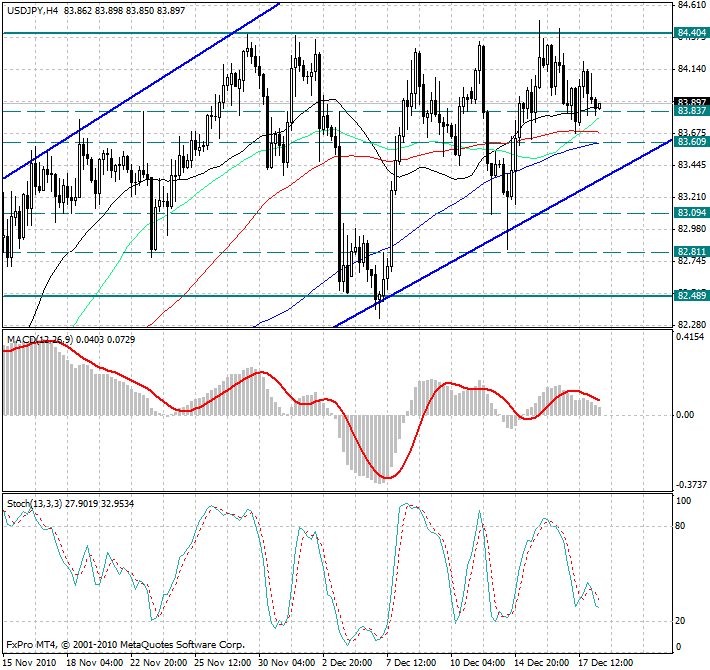This screenshot has height=670, width=710.
Task: Select the 82.745 price axis label
Action: 691,261
